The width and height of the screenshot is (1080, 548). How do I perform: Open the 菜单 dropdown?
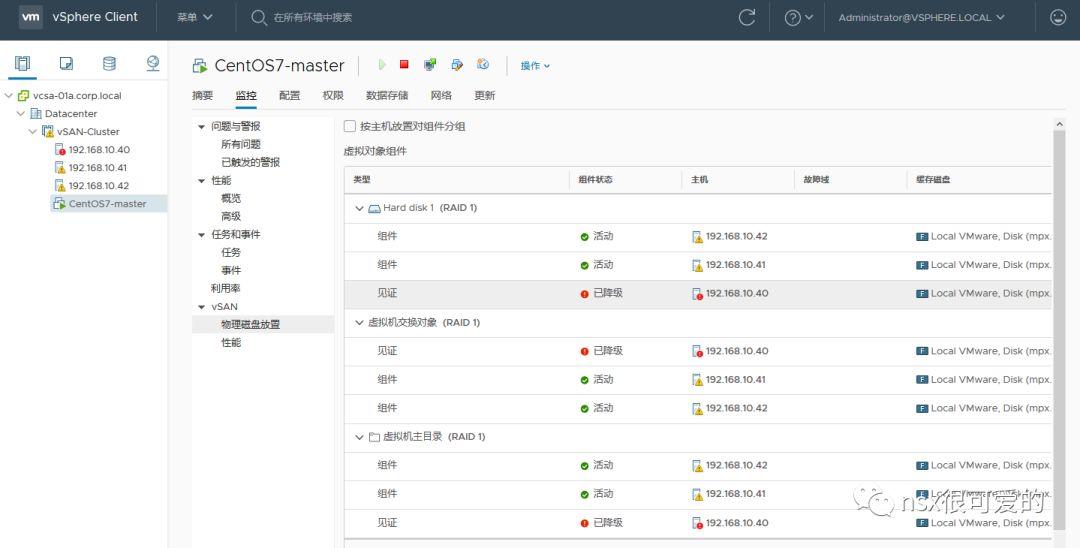click(x=195, y=17)
